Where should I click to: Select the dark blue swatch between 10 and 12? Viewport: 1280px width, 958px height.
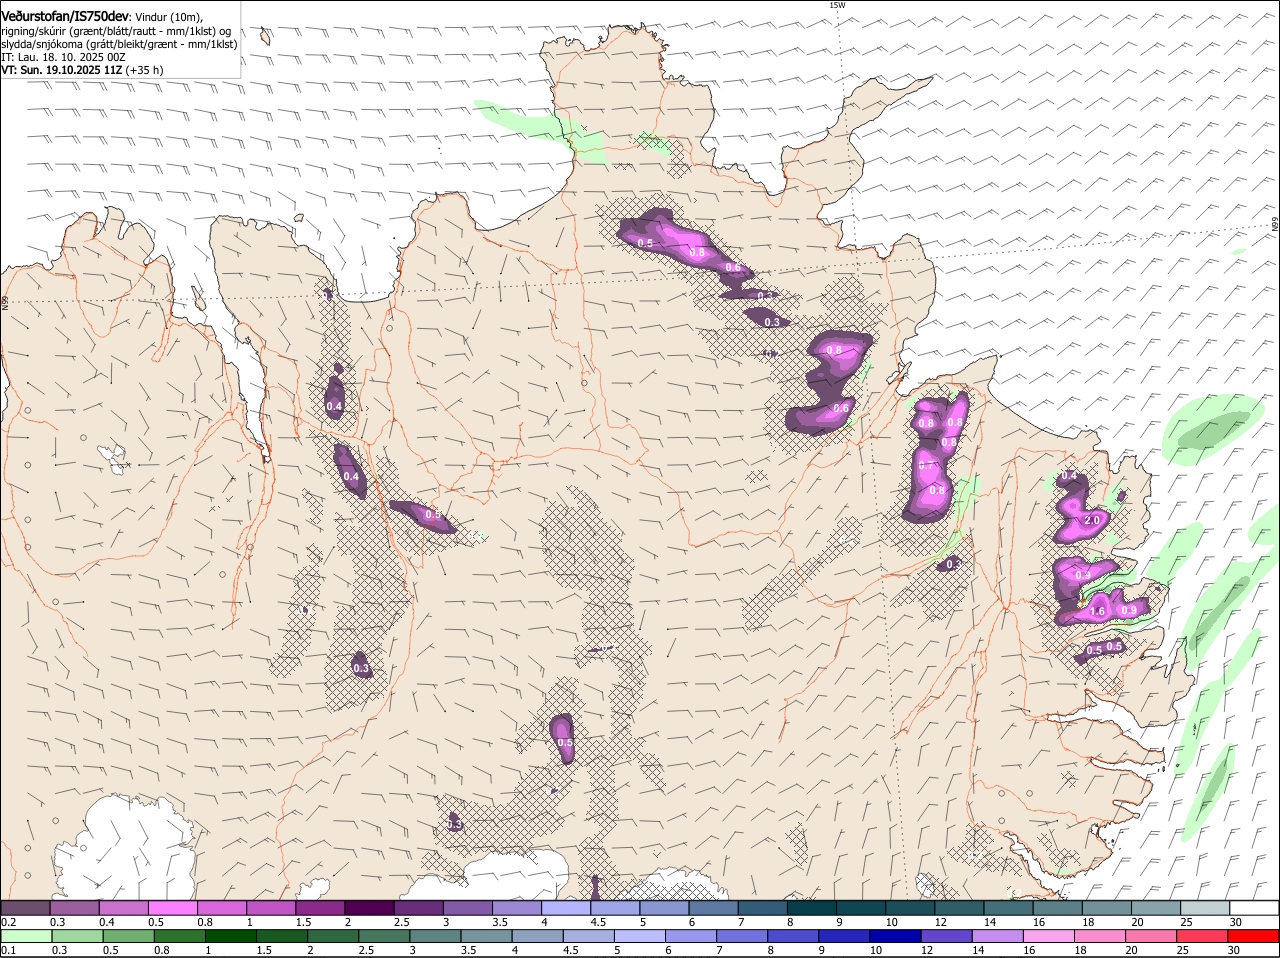click(895, 936)
